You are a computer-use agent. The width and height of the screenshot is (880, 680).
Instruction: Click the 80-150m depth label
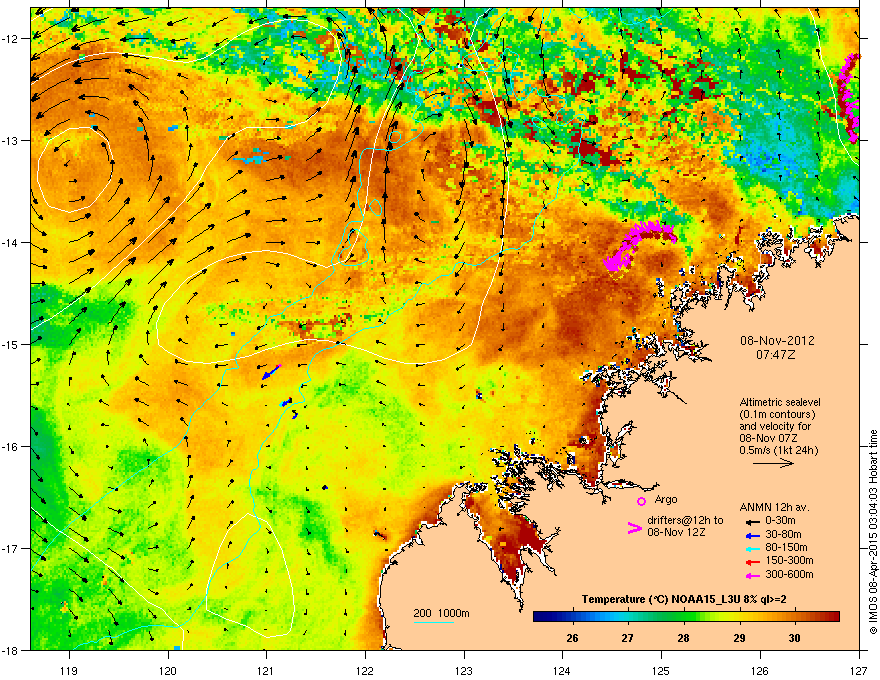[x=786, y=547]
